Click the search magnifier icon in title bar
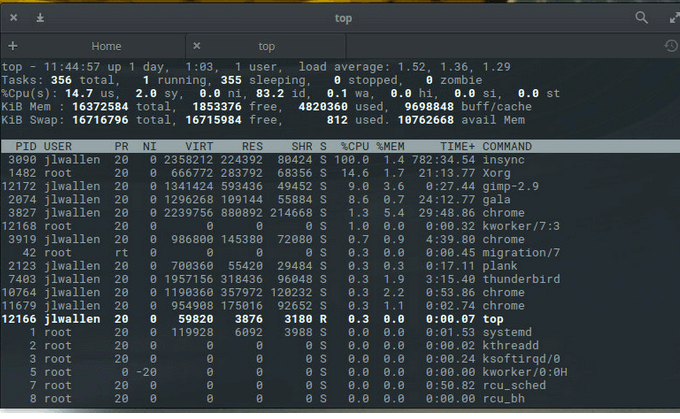The height and width of the screenshot is (419, 680). [x=642, y=18]
